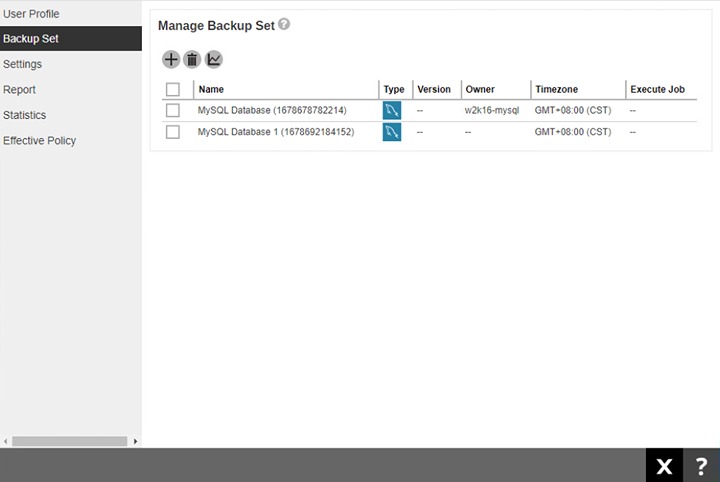Switch to the Statistics page

pyautogui.click(x=24, y=115)
